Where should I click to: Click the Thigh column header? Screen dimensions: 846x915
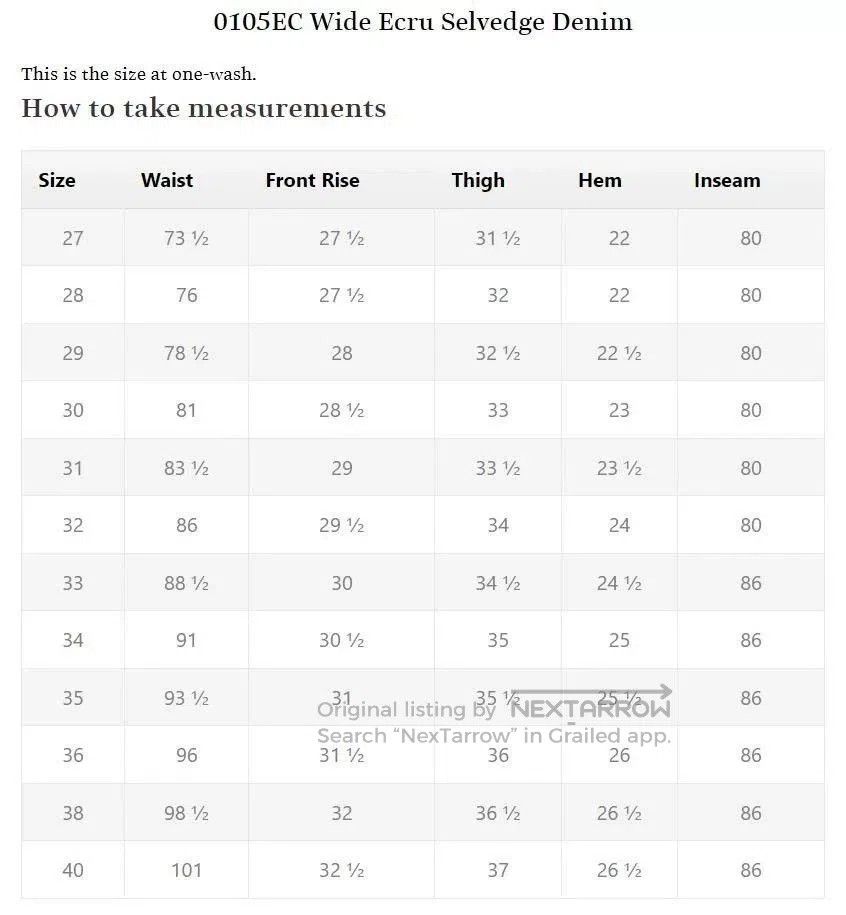coord(478,180)
